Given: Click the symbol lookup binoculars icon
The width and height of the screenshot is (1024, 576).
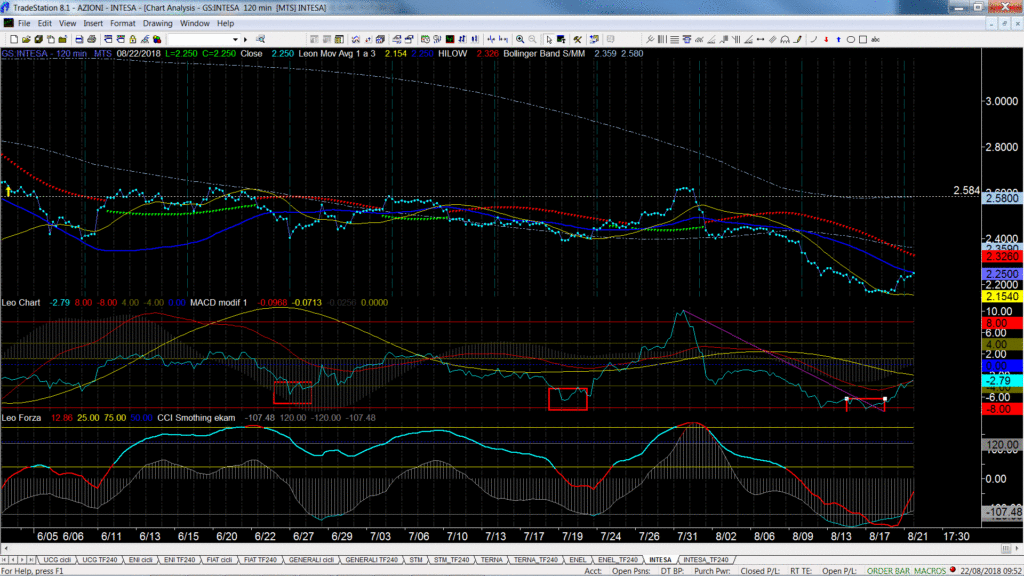Looking at the screenshot, I should point(261,40).
